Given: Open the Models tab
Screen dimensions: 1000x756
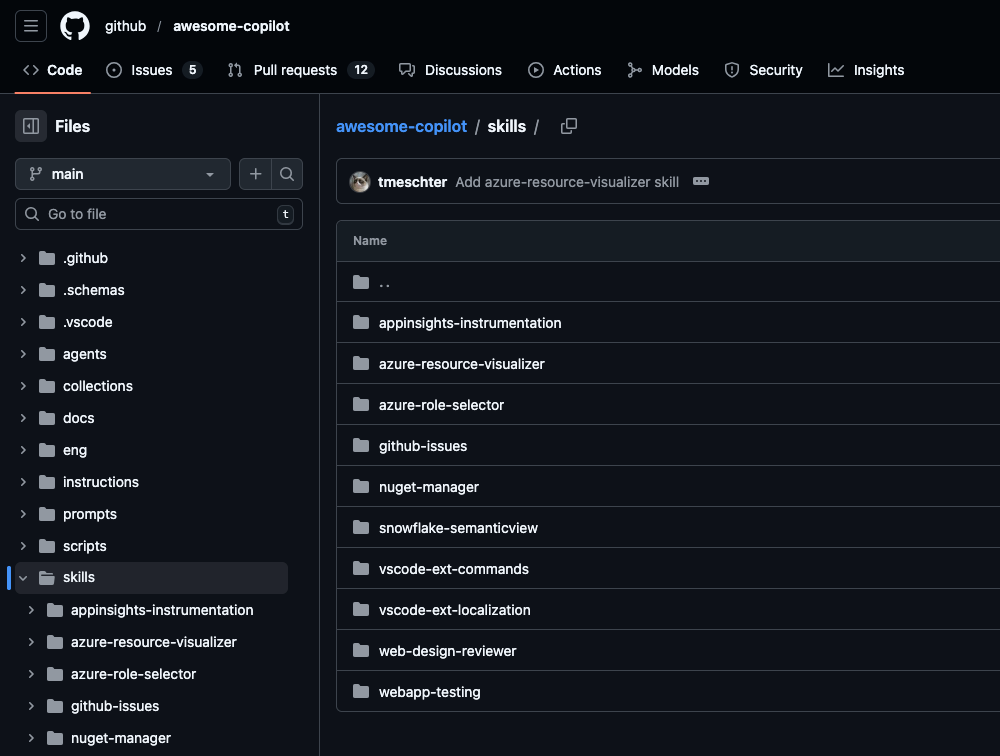Looking at the screenshot, I should pyautogui.click(x=663, y=70).
